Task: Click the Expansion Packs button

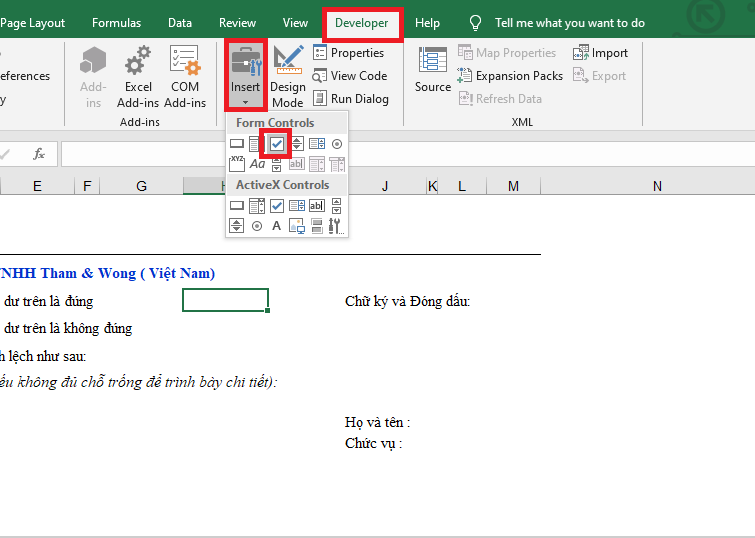Action: pos(510,76)
